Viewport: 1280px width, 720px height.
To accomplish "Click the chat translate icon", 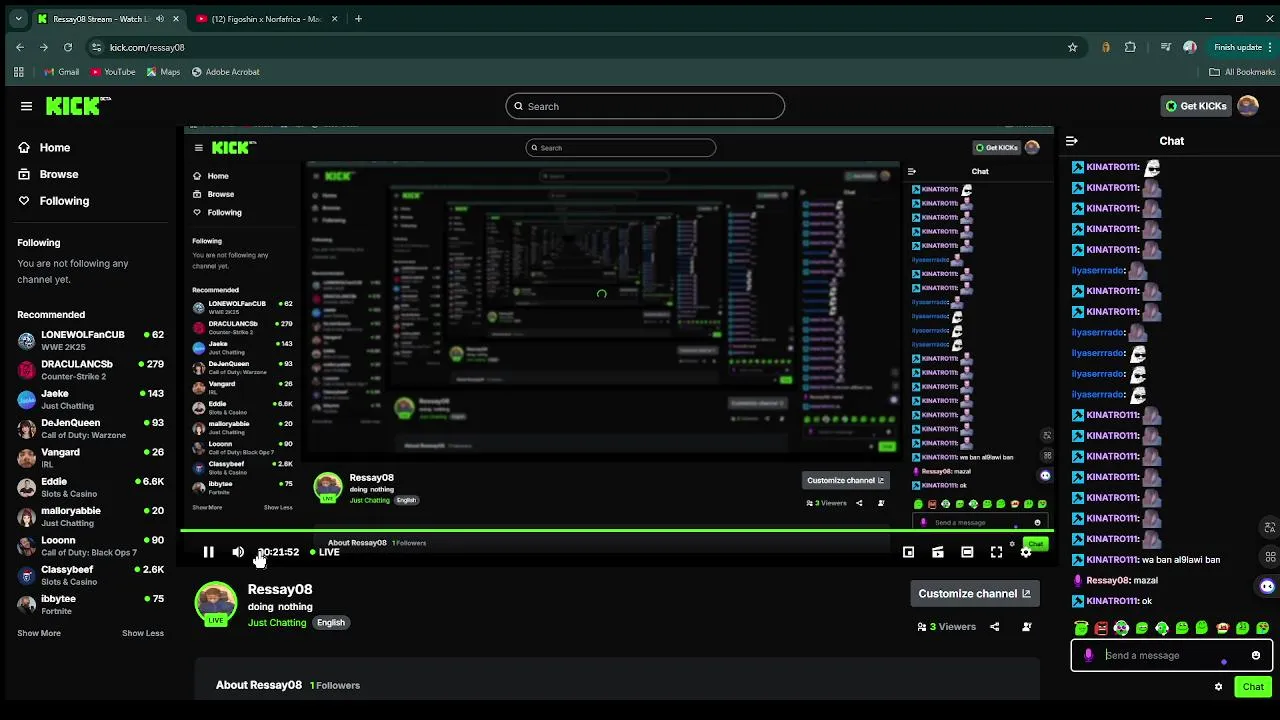I will point(1270,527).
